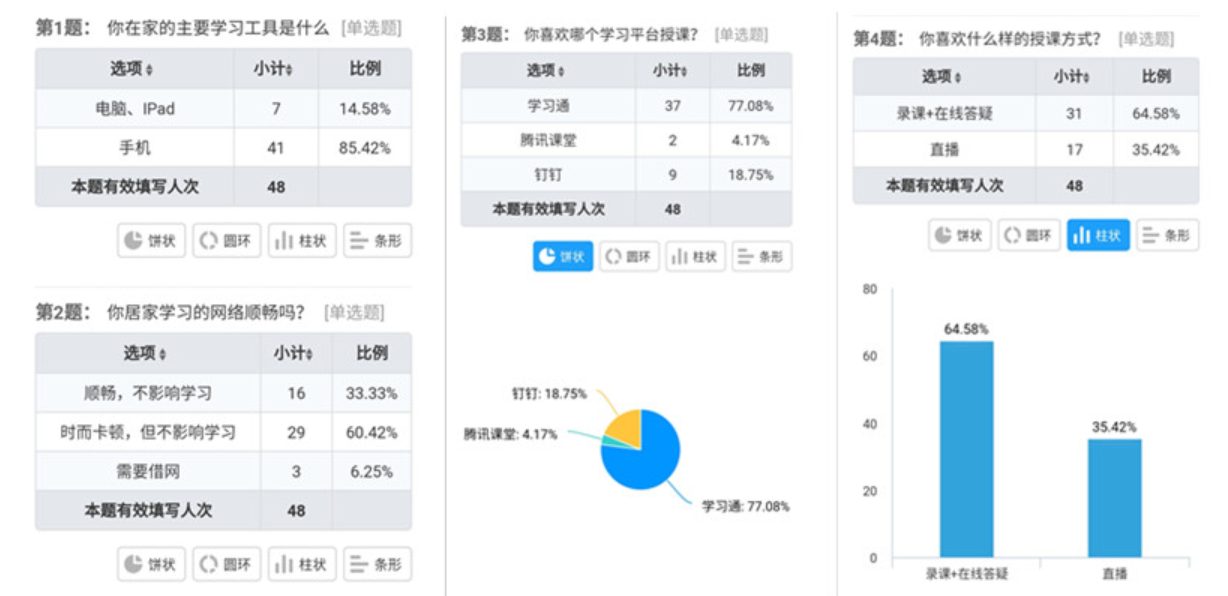1228x596 pixels.
Task: Switch question 4 to horizontal bar chart
Action: click(x=1167, y=235)
